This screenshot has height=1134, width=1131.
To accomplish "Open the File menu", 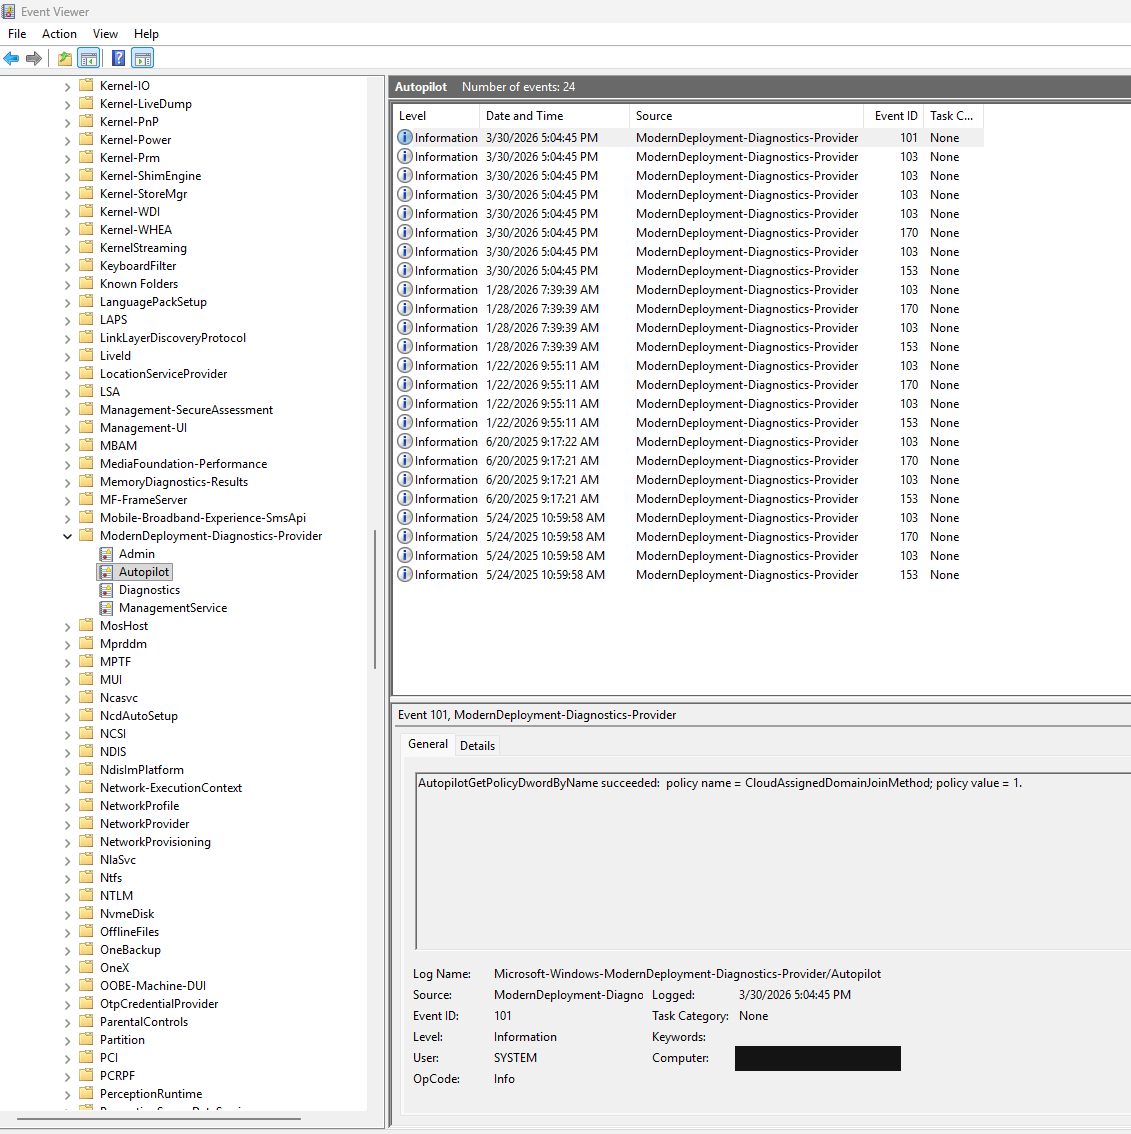I will (x=17, y=34).
